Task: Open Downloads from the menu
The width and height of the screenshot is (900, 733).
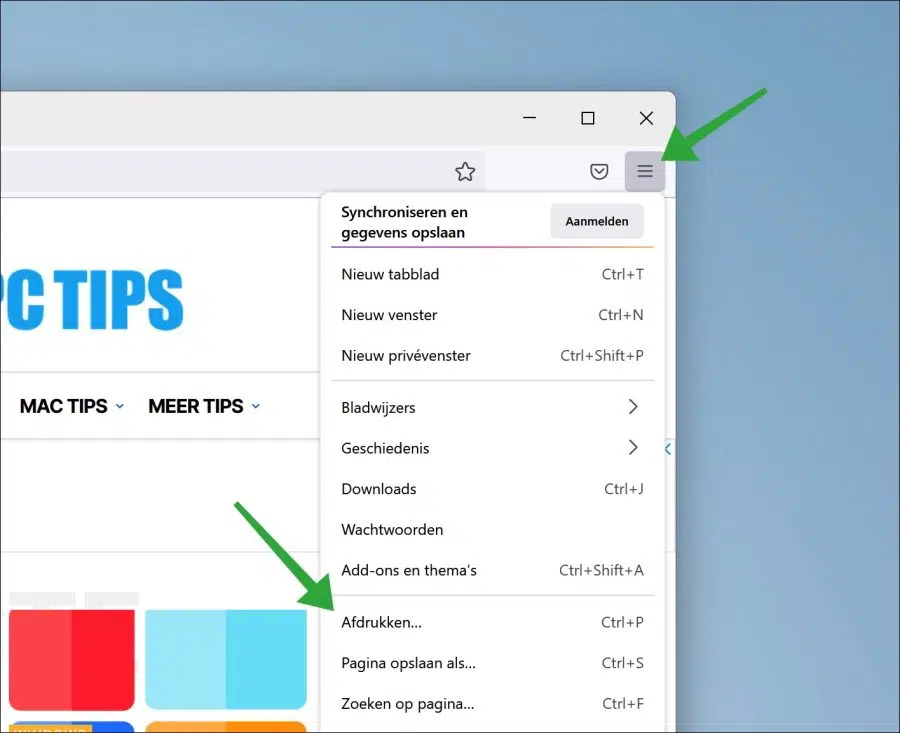Action: (492, 489)
